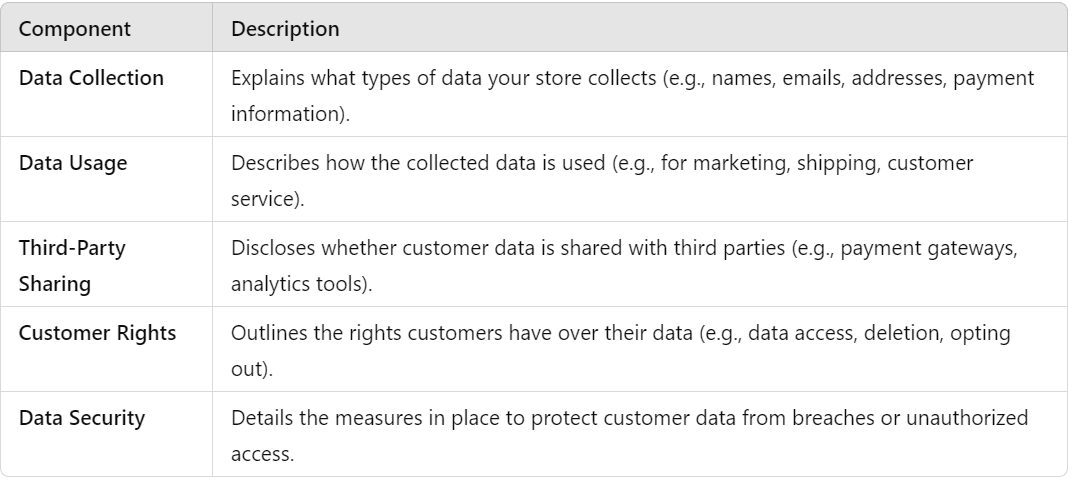Click the words 'payment gateways' in the table
The height and width of the screenshot is (484, 1074).
929,248
